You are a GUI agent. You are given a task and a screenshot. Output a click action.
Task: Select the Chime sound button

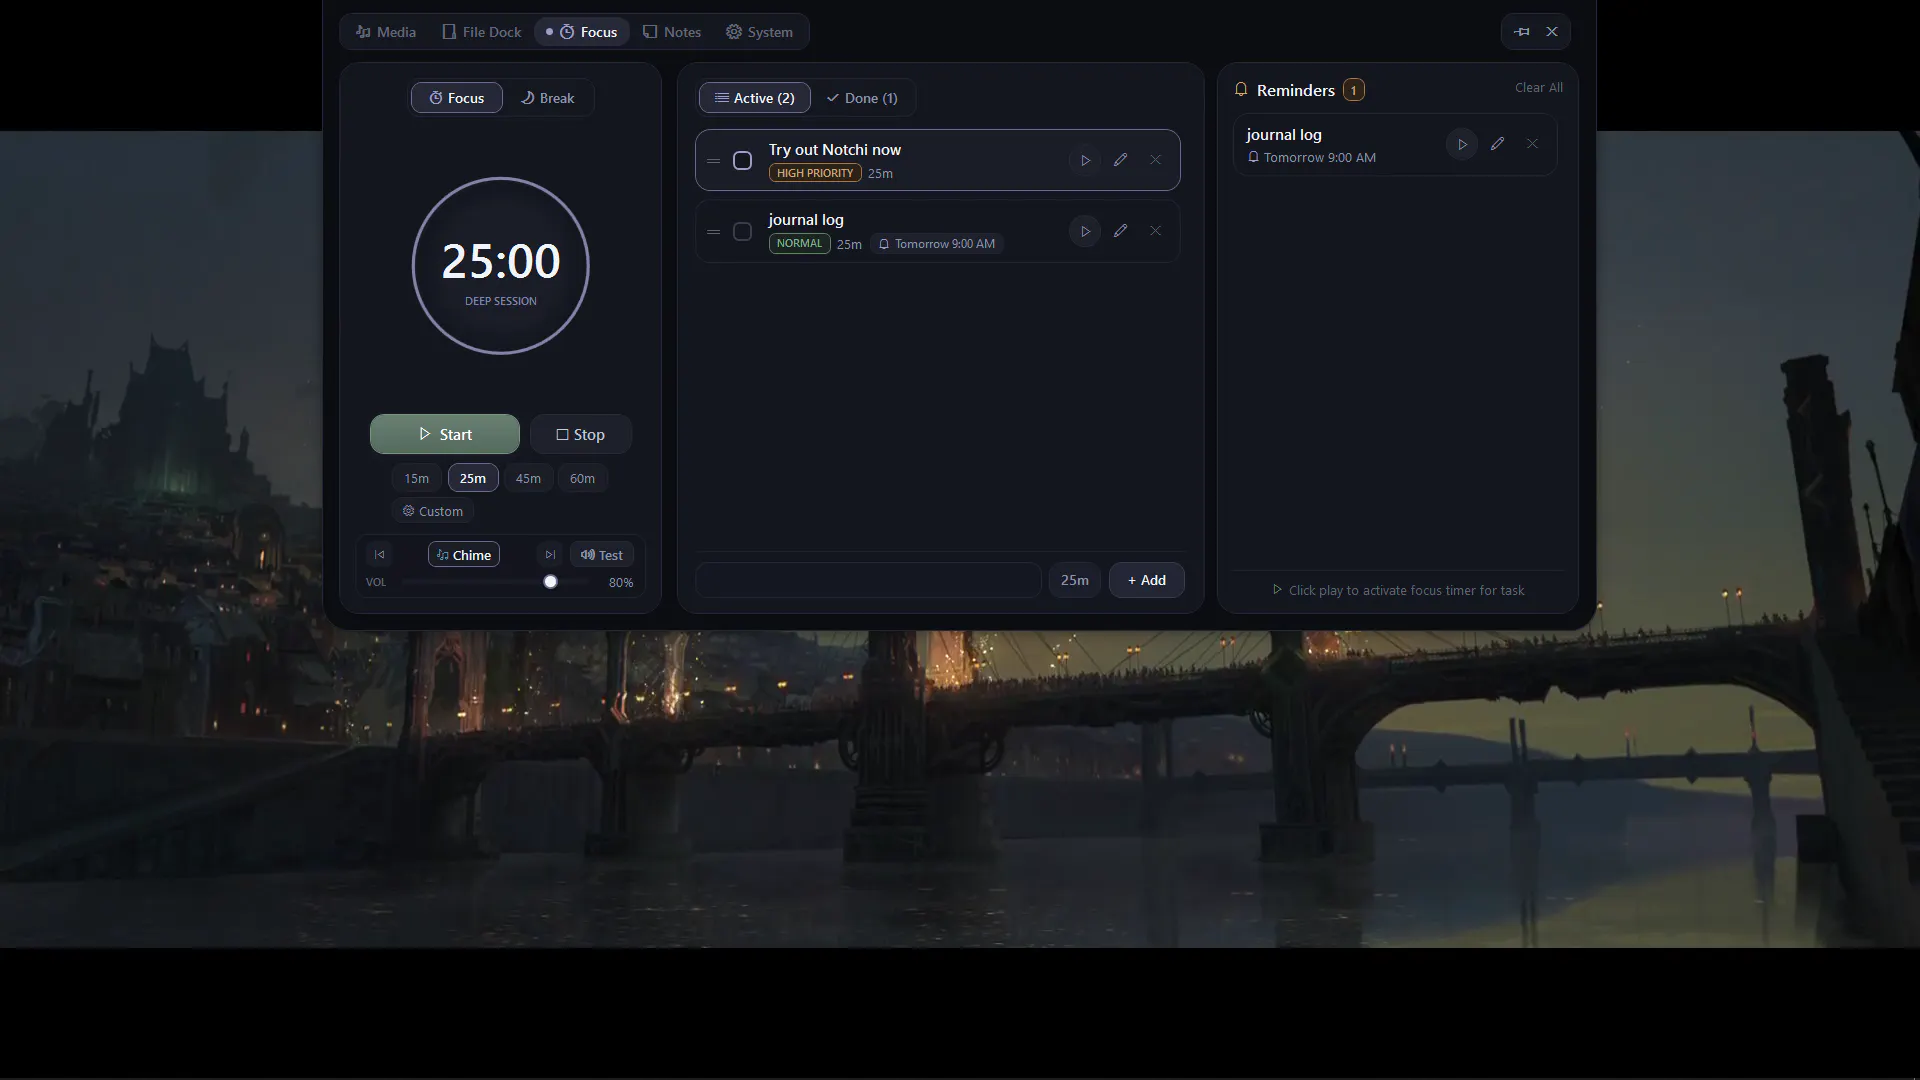click(464, 555)
